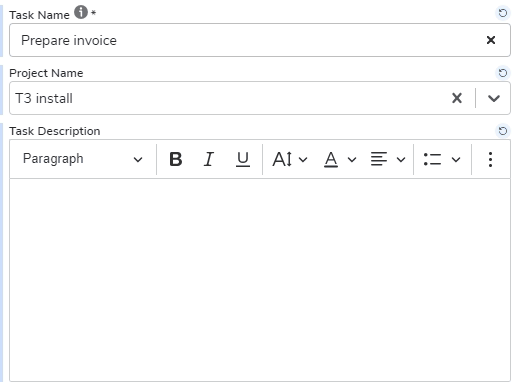Screen dimensions: 514x386
Task: Click the T3 install project field
Action: pyautogui.click(x=260, y=98)
